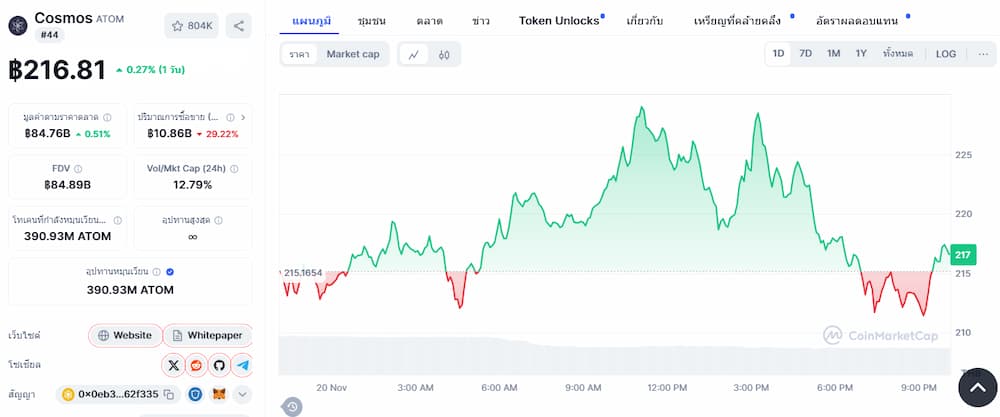Add Cosmos to watchlist with star button

191,26
